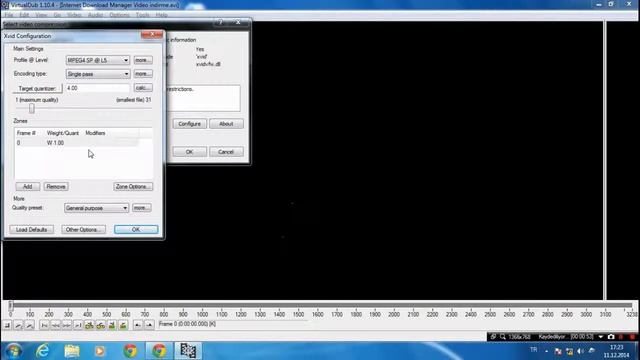
Task: Open the volume icon in system tray
Action: pyautogui.click(x=580, y=351)
